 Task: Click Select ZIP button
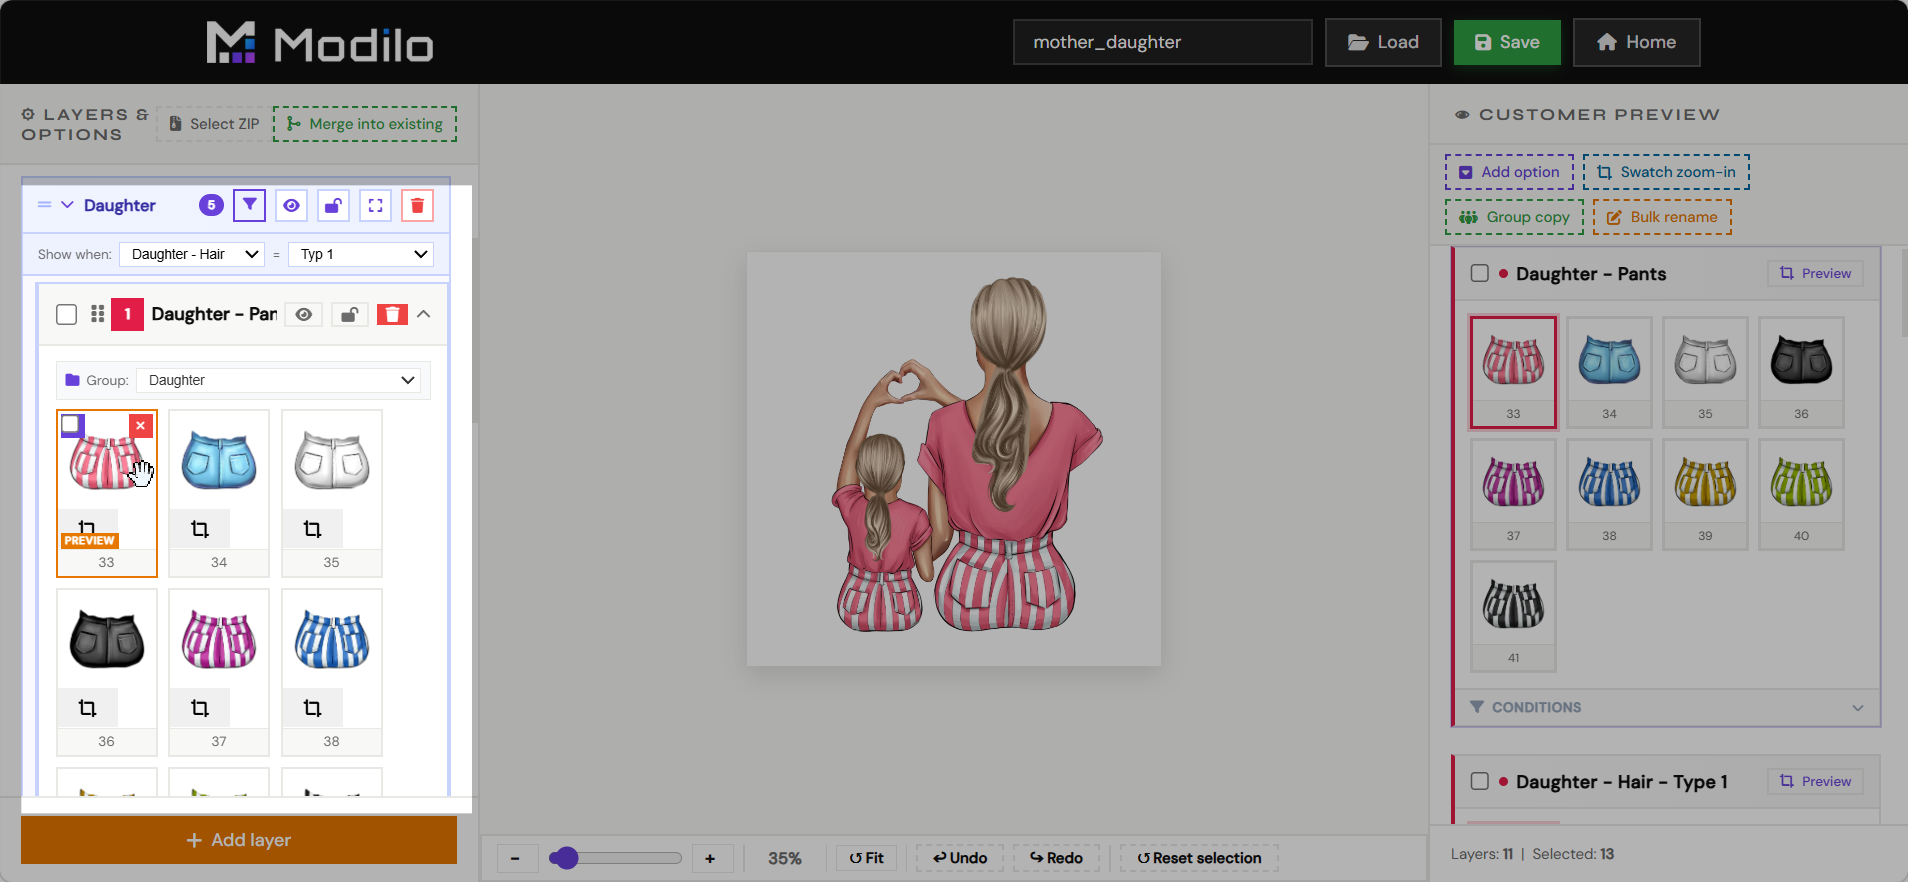point(214,124)
